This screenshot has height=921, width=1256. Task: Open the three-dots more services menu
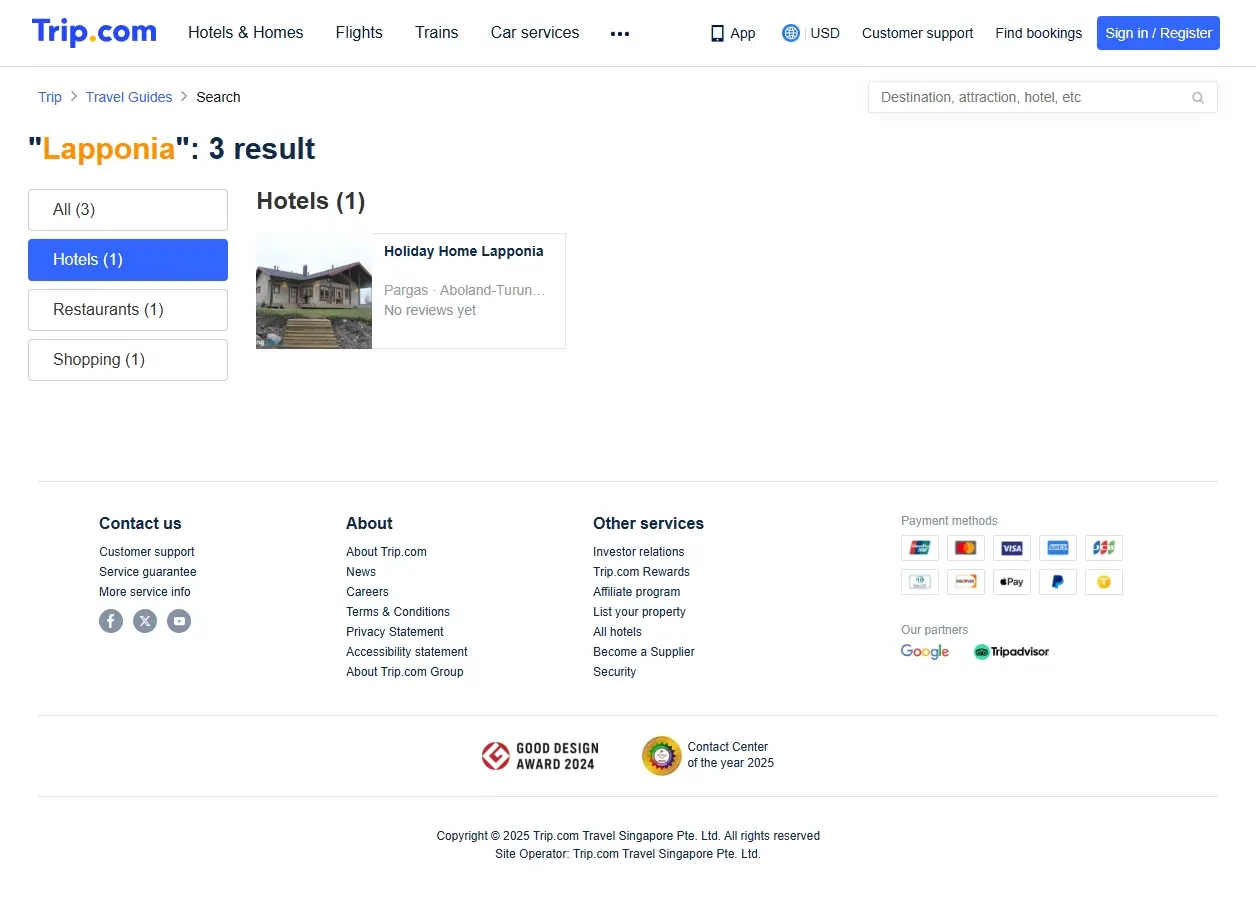(x=620, y=33)
